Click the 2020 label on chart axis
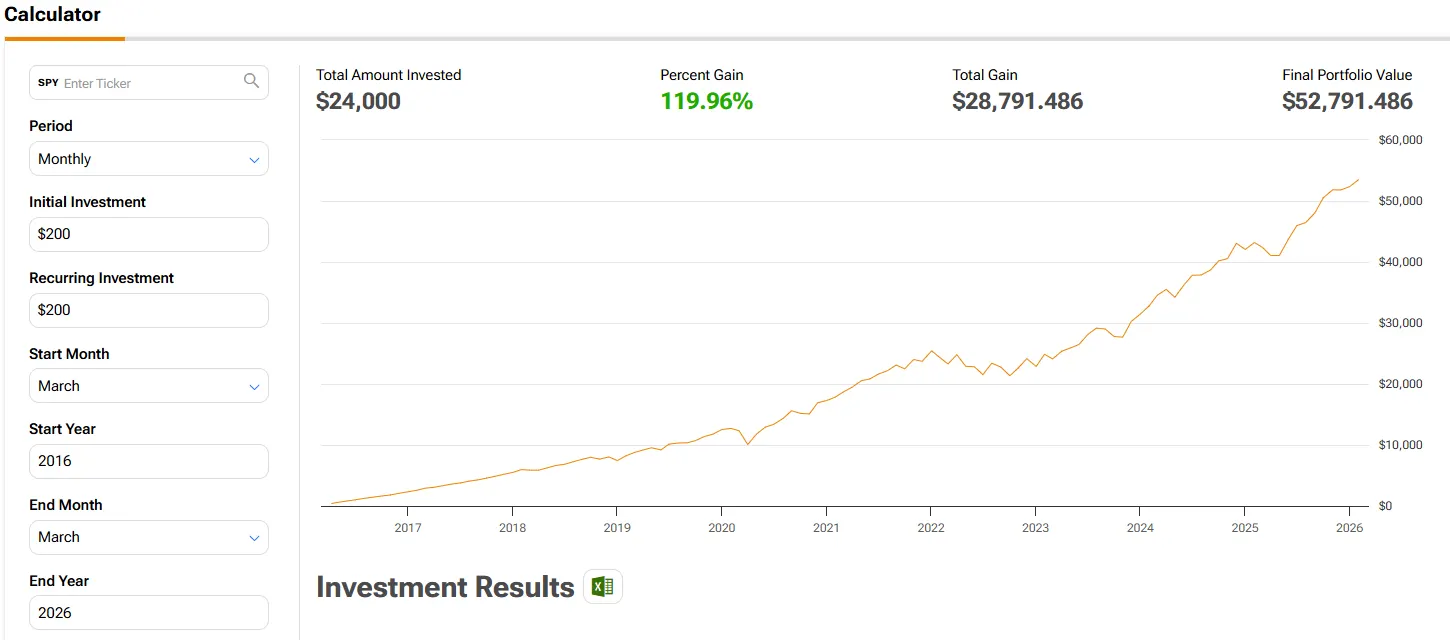Viewport: 1450px width, 640px height. pos(721,527)
